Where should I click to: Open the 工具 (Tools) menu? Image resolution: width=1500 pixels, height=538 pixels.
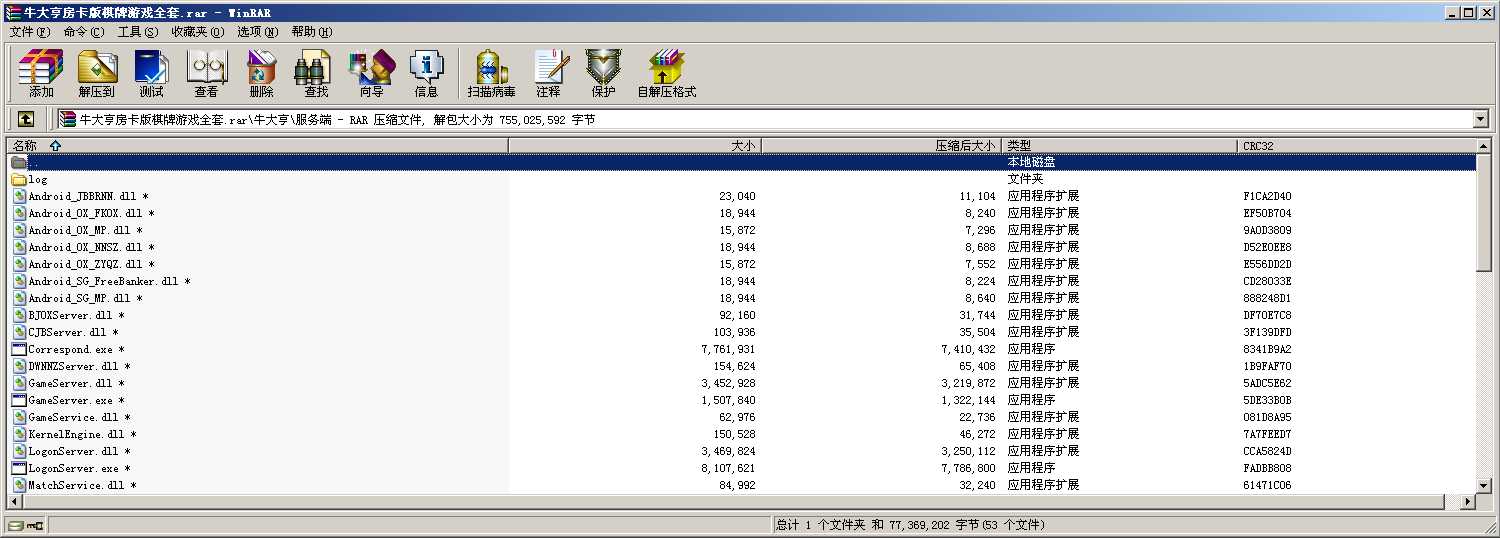[138, 32]
